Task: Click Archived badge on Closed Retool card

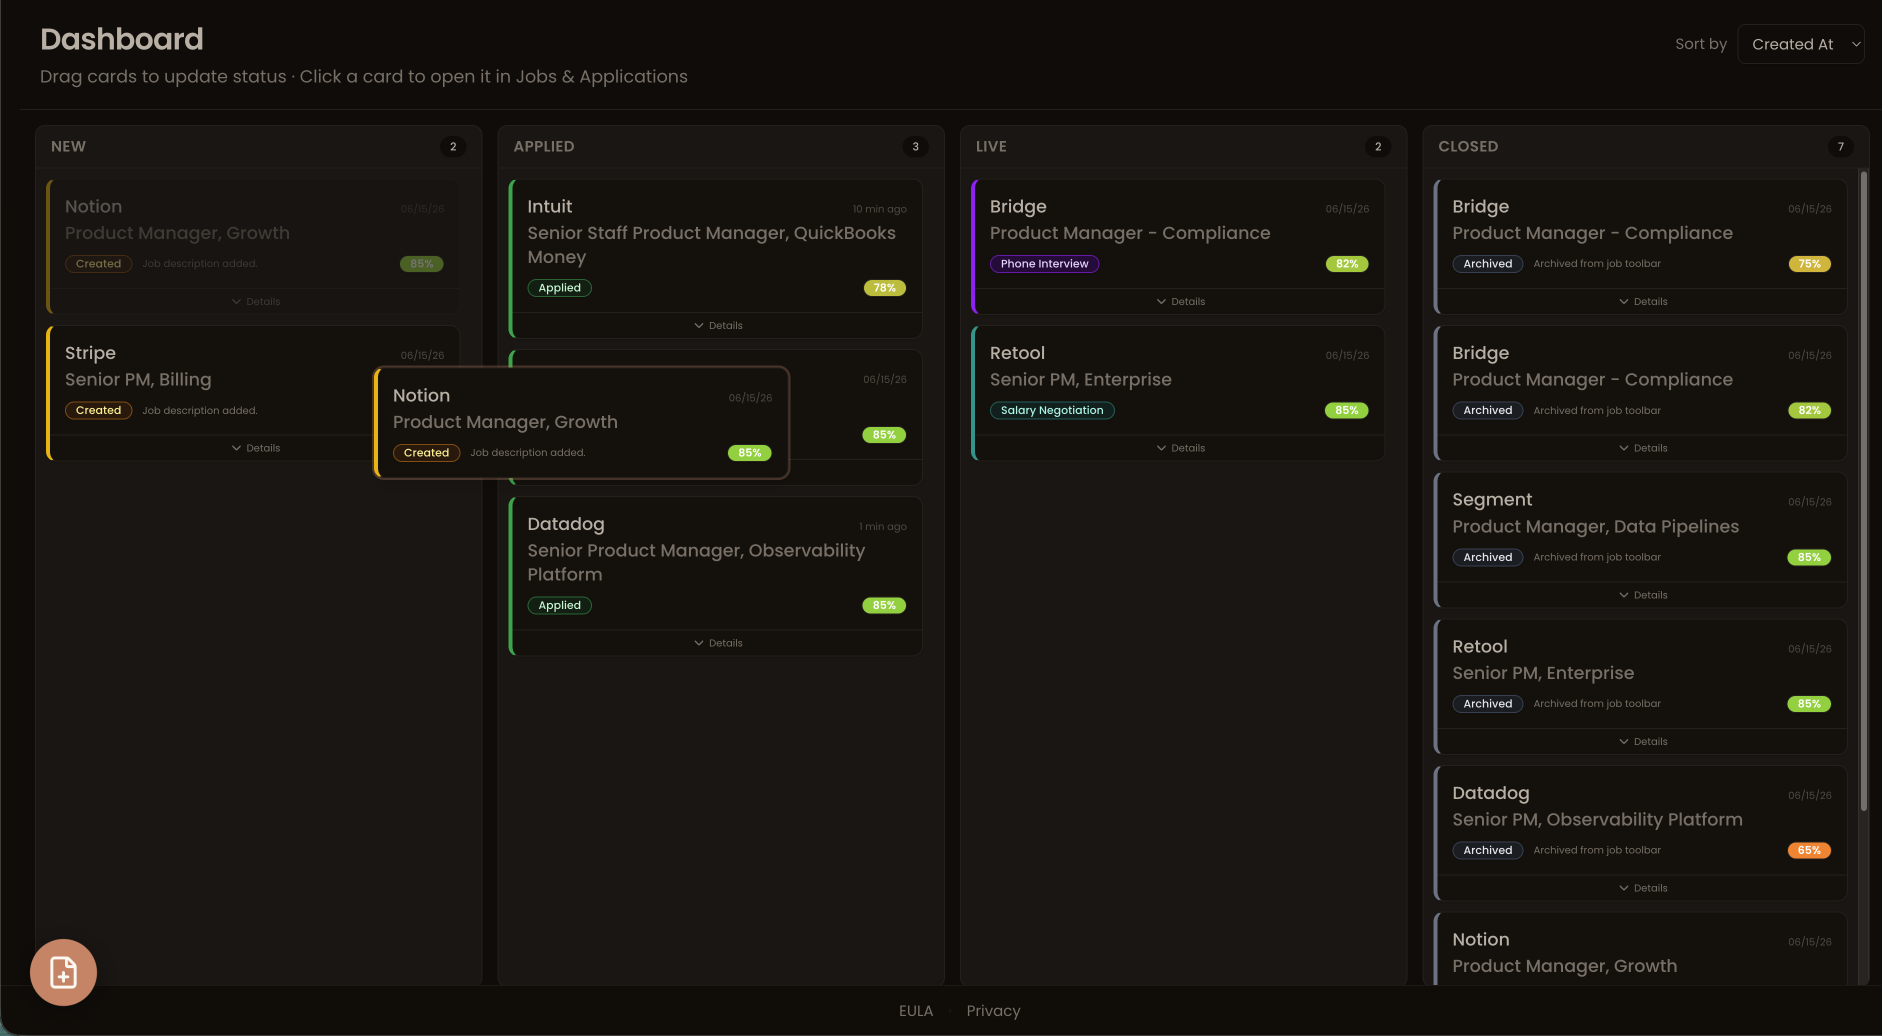Action: pos(1487,704)
